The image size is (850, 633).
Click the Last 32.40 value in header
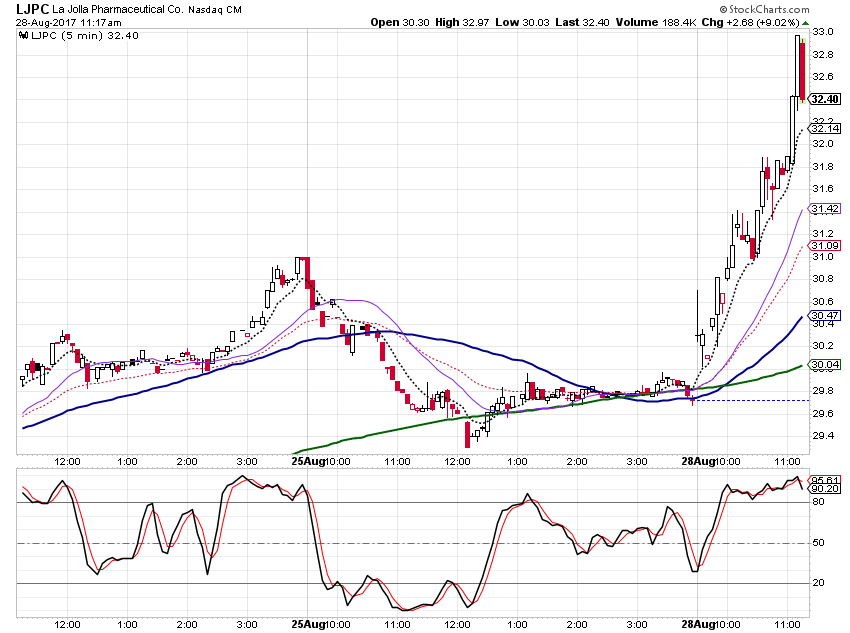(x=582, y=23)
